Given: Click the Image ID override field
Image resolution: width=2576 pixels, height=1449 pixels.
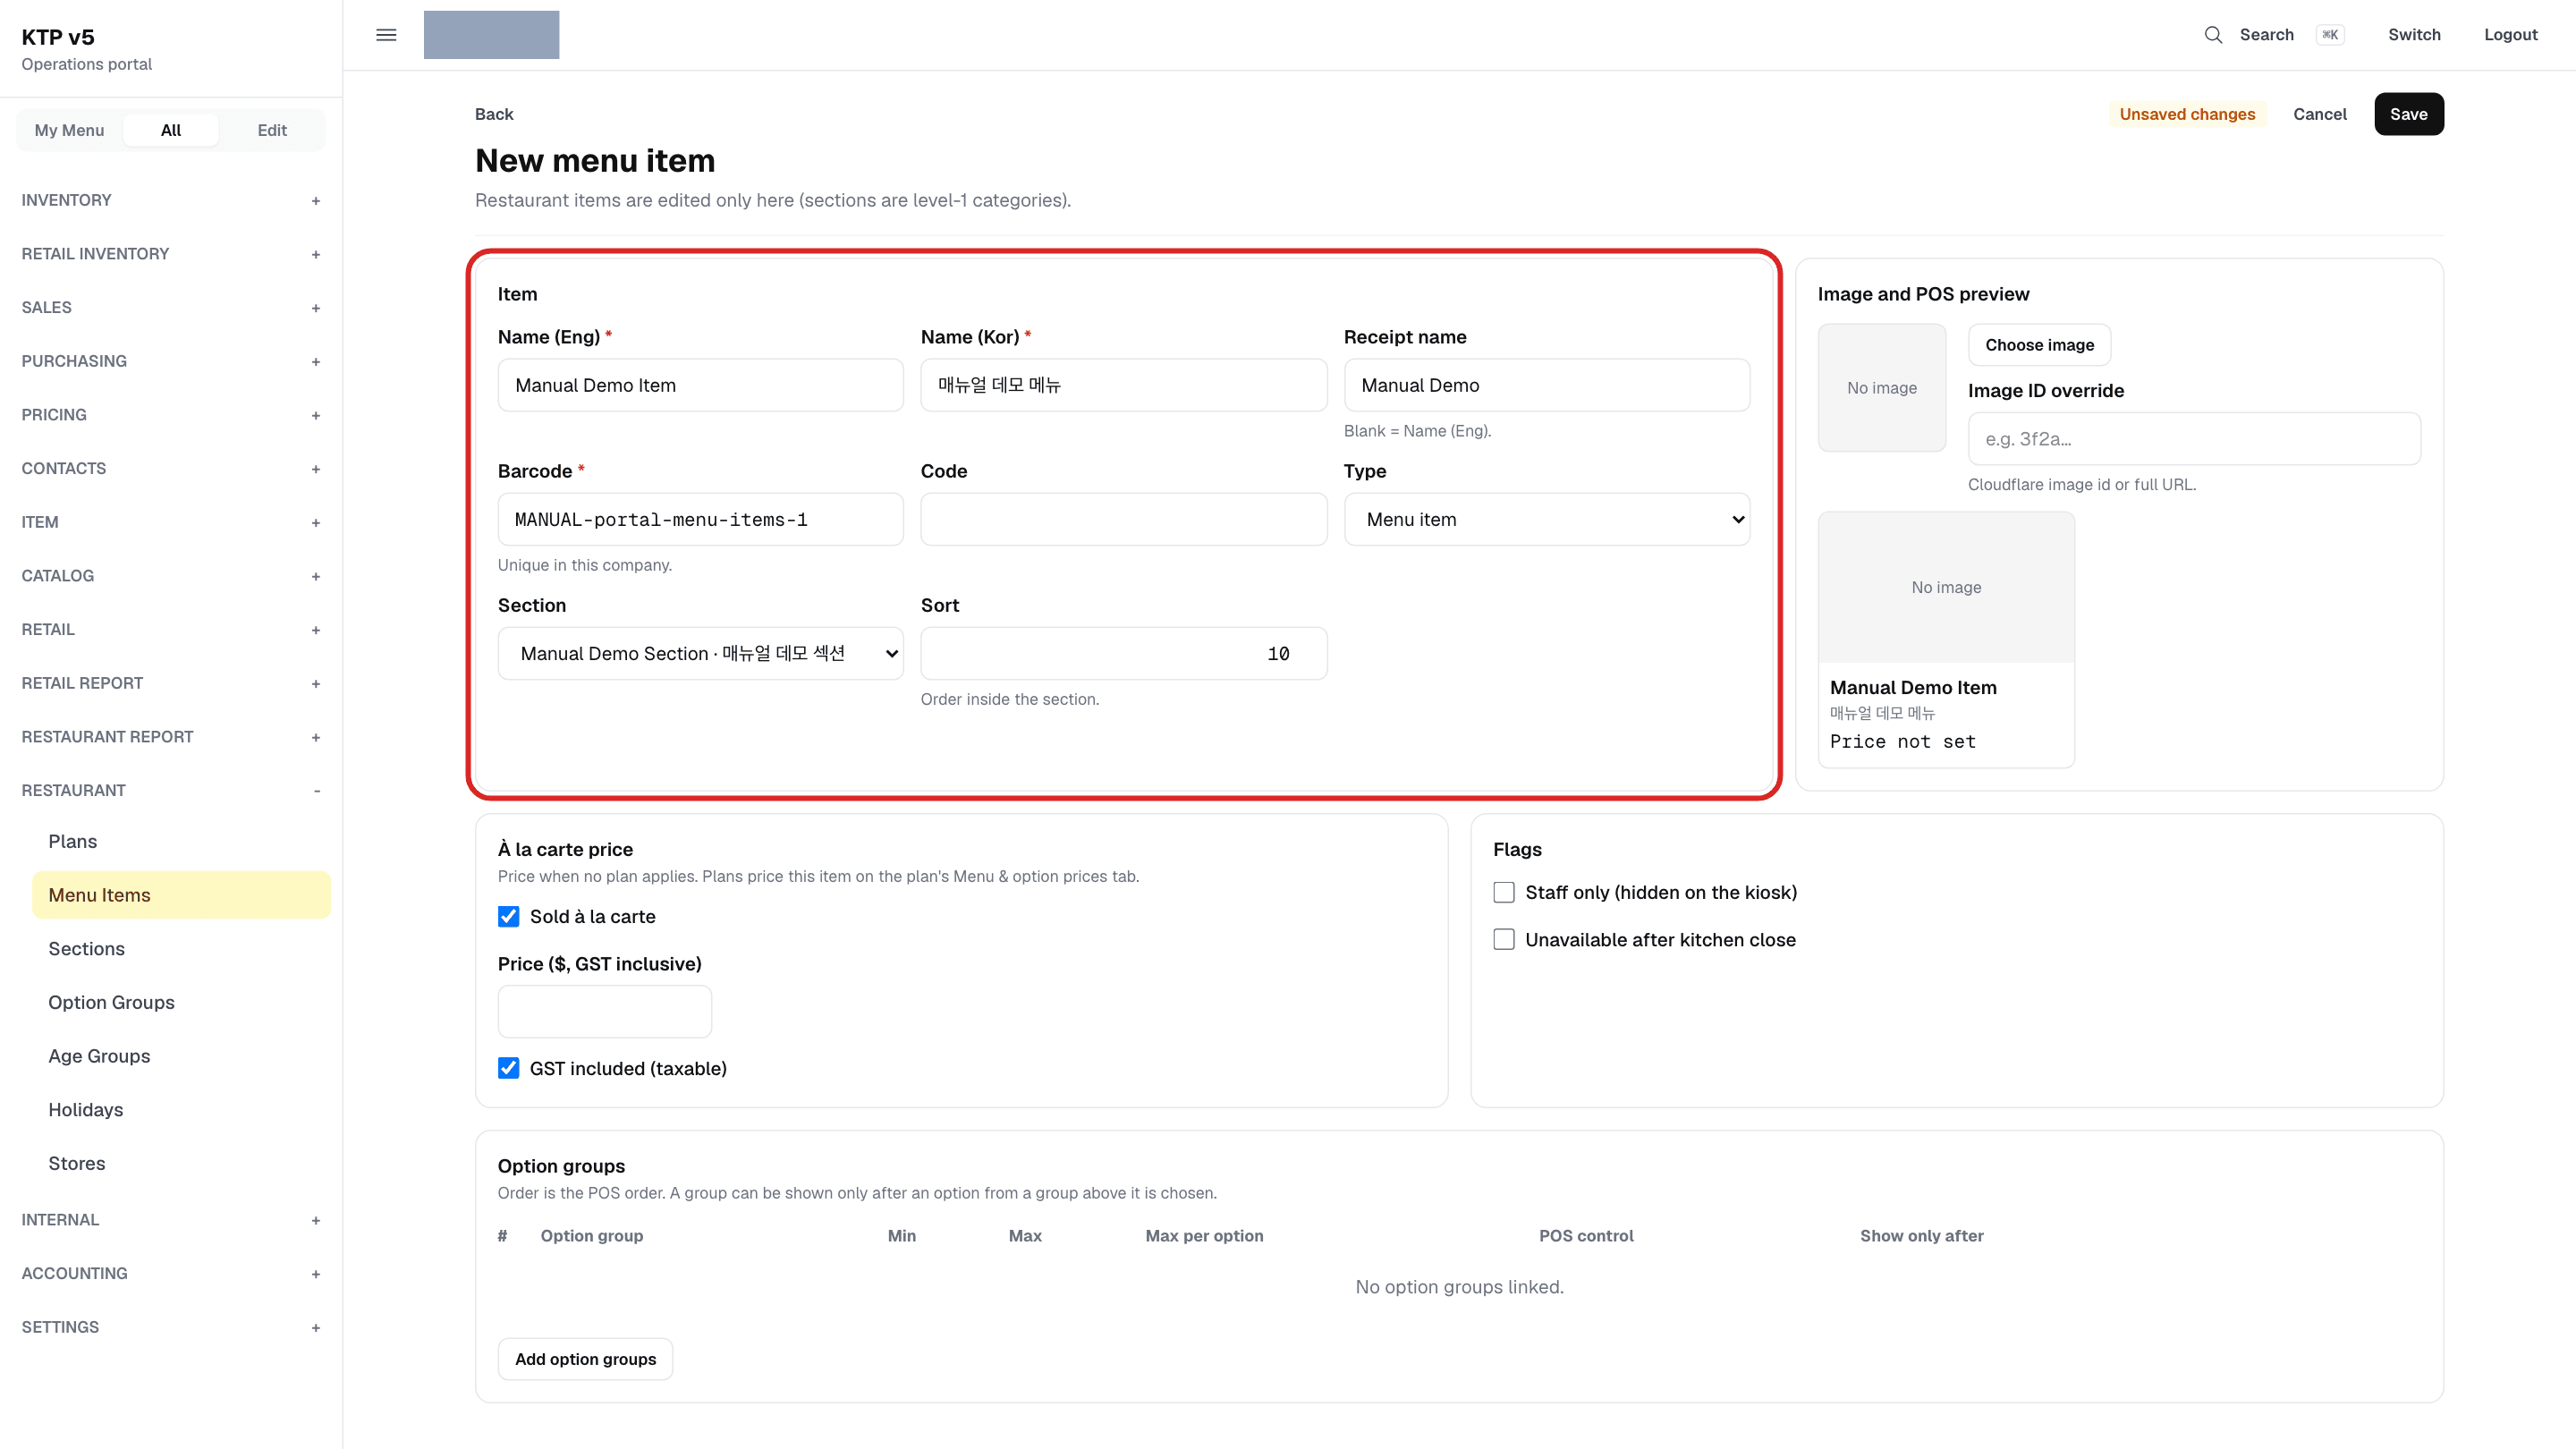Looking at the screenshot, I should point(2194,438).
